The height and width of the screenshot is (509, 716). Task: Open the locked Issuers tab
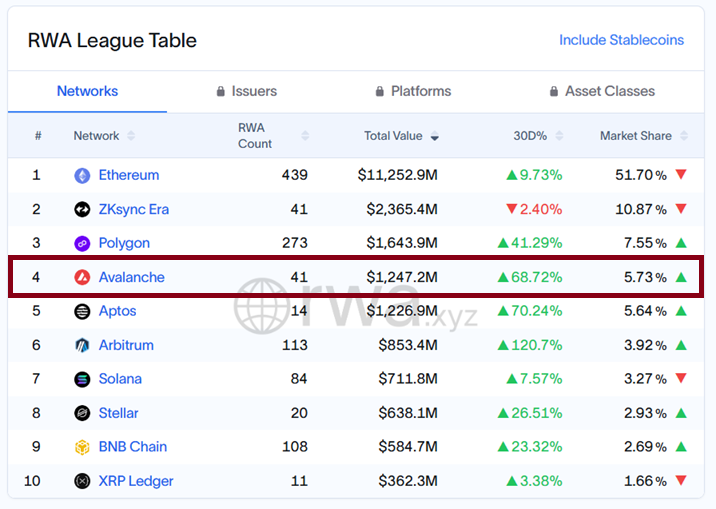click(x=247, y=91)
